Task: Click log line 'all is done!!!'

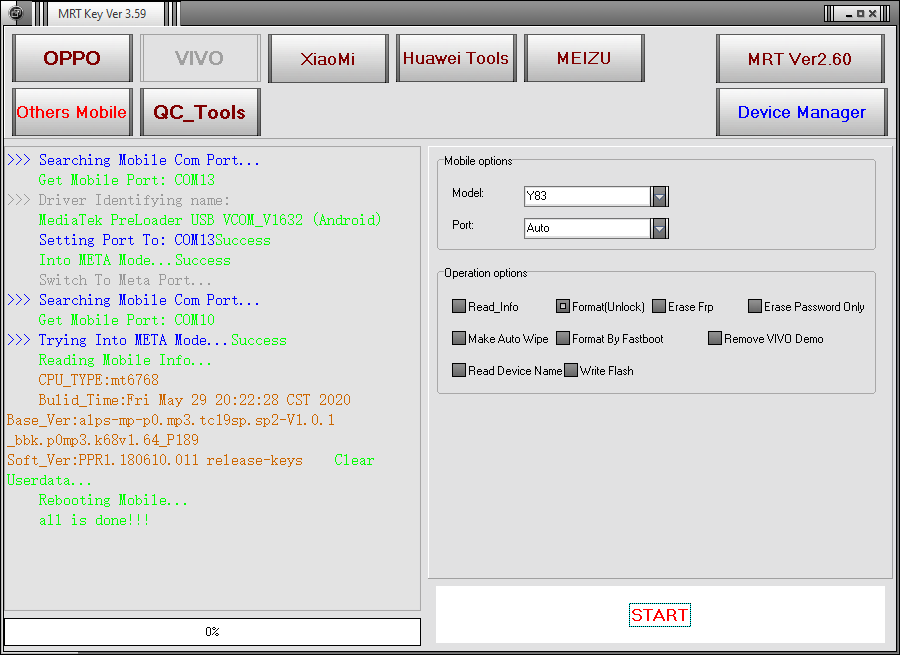Action: (94, 520)
